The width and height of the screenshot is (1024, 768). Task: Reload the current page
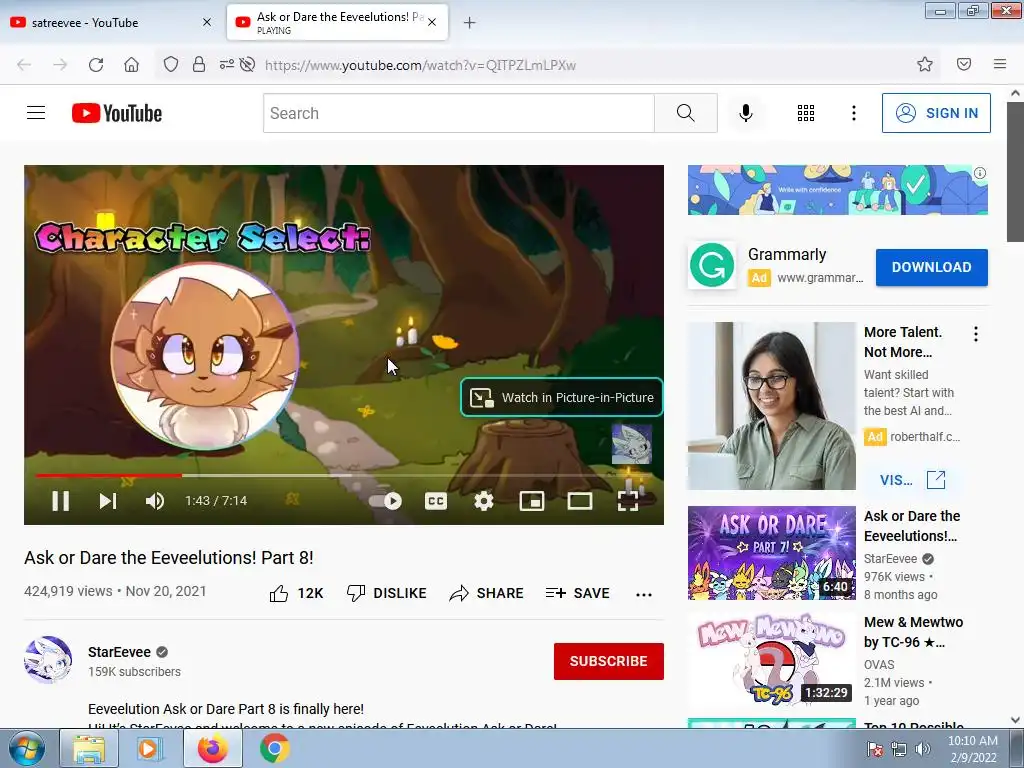coord(96,65)
